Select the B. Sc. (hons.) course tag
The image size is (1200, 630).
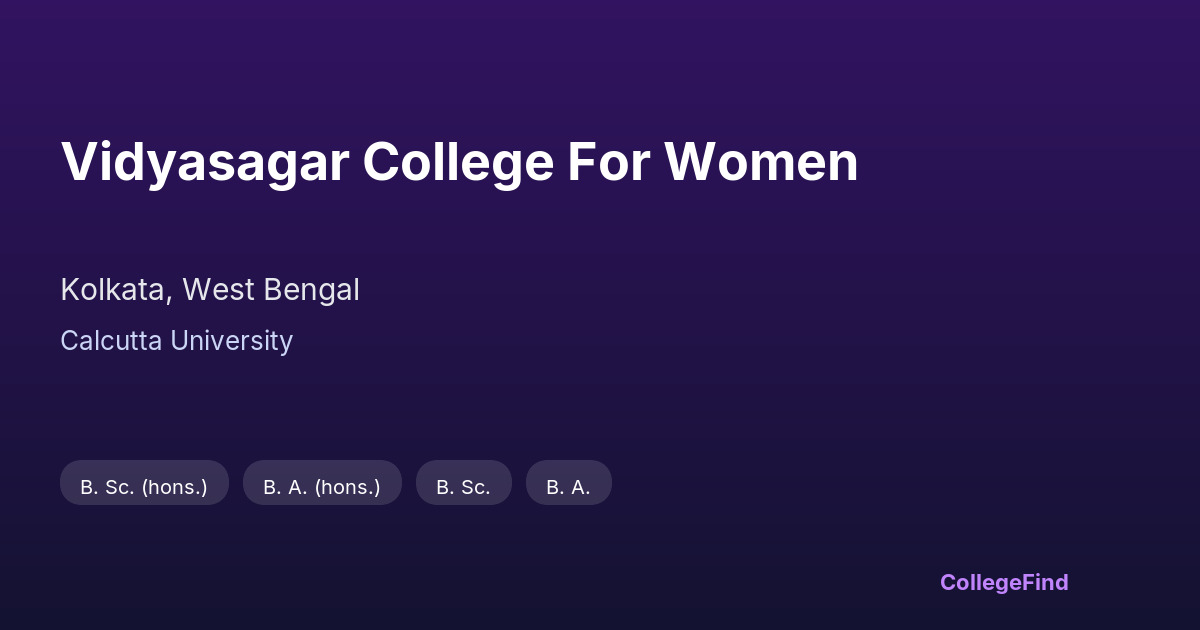(144, 487)
